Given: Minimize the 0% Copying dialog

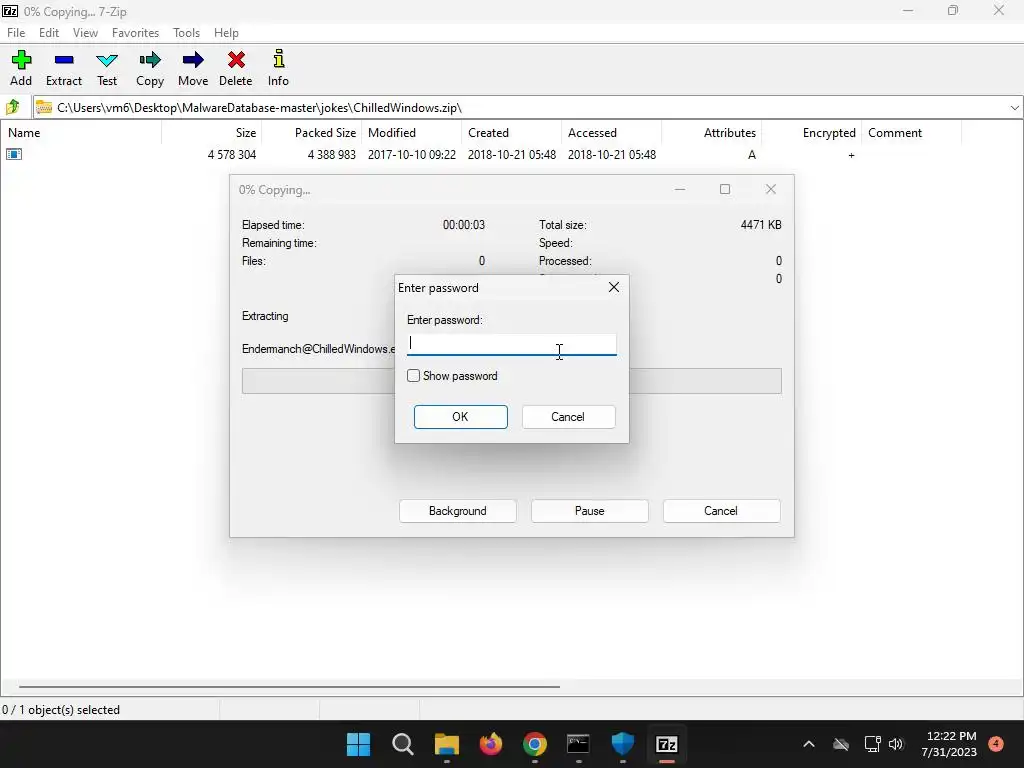Looking at the screenshot, I should click(x=680, y=189).
